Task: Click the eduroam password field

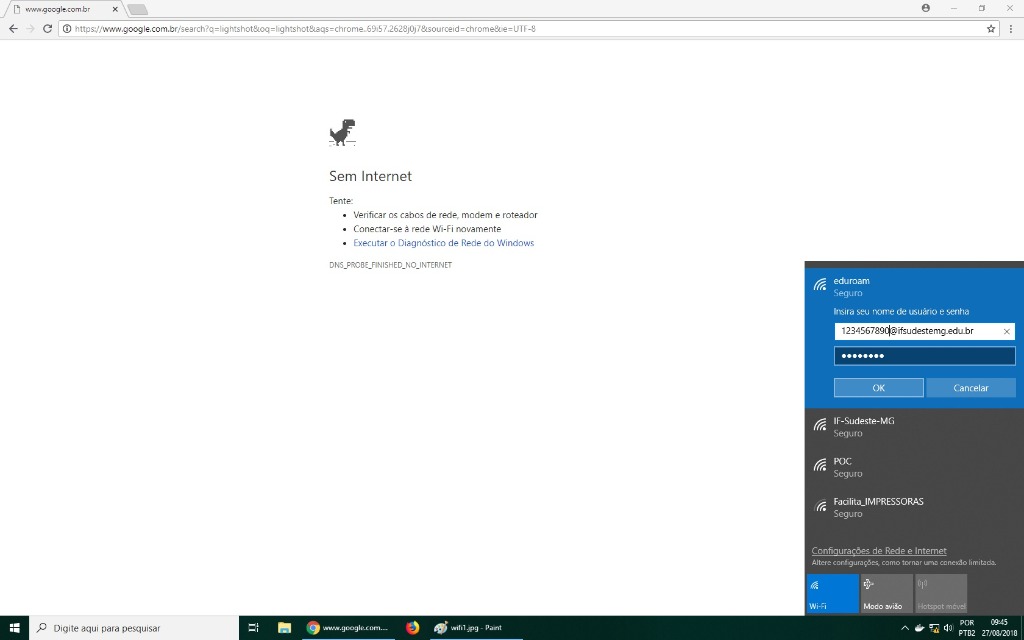Action: (x=924, y=356)
